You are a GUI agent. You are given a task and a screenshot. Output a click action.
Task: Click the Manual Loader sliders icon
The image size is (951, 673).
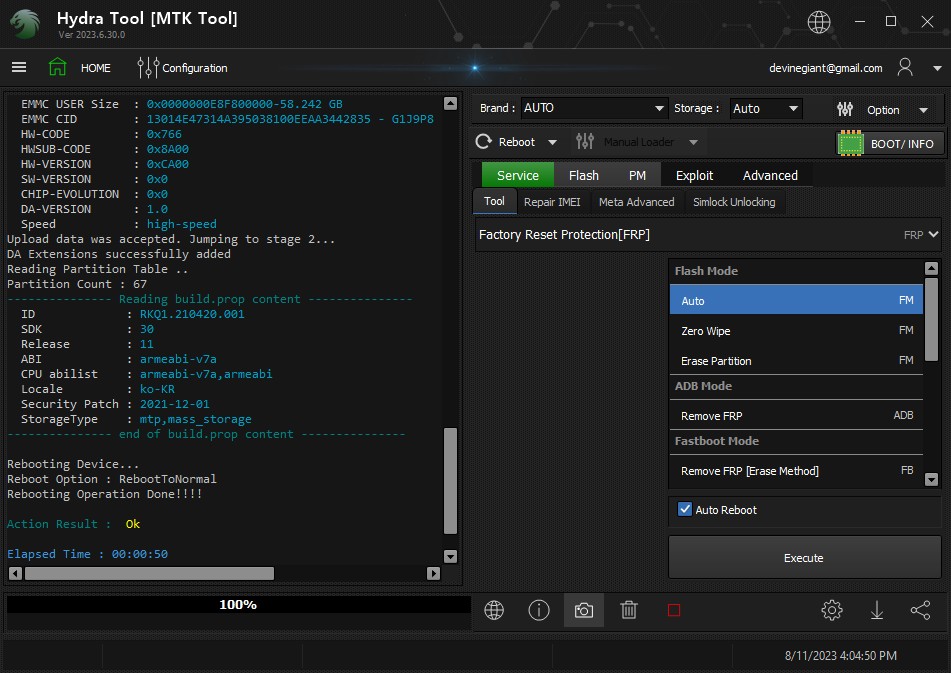pos(585,142)
